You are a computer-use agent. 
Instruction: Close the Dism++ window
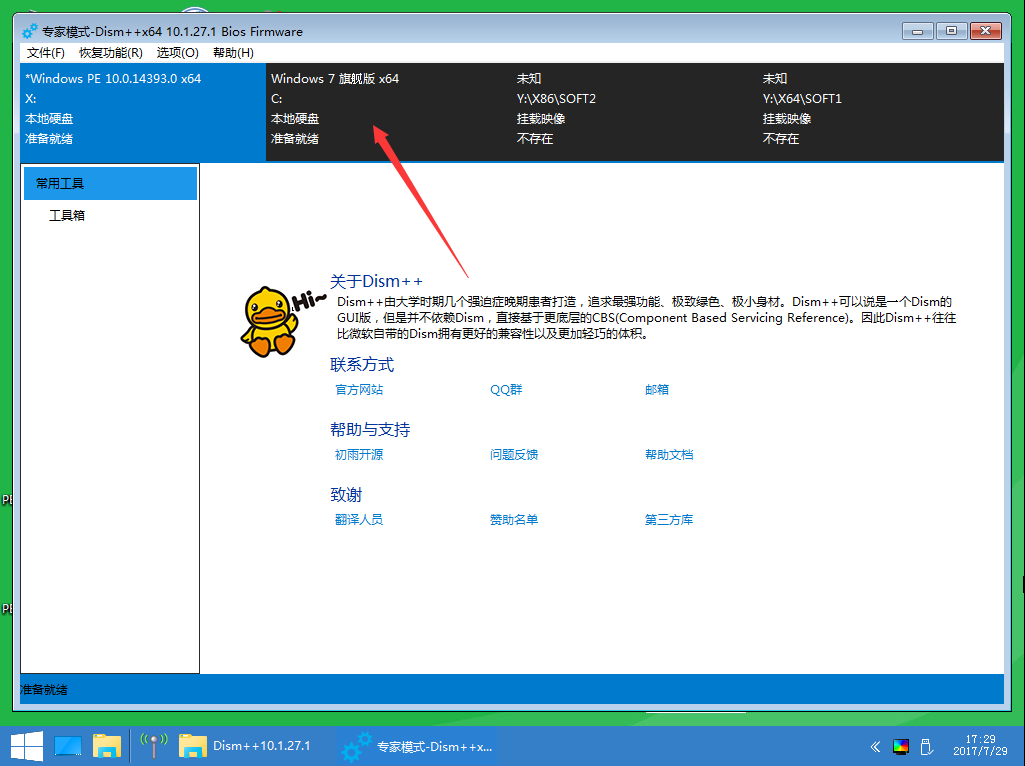[x=986, y=31]
